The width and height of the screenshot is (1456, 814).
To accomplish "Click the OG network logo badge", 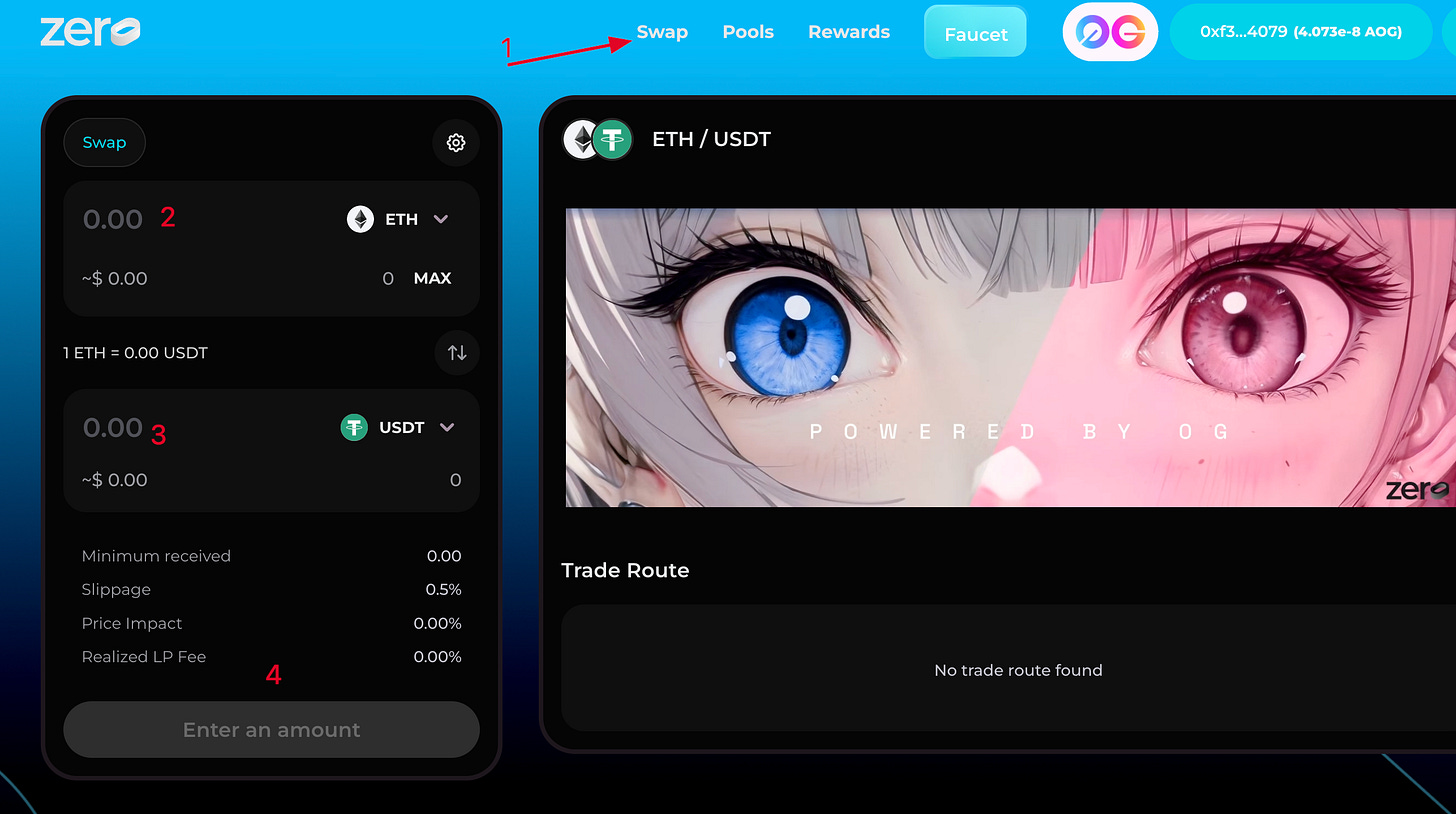I will (1110, 32).
